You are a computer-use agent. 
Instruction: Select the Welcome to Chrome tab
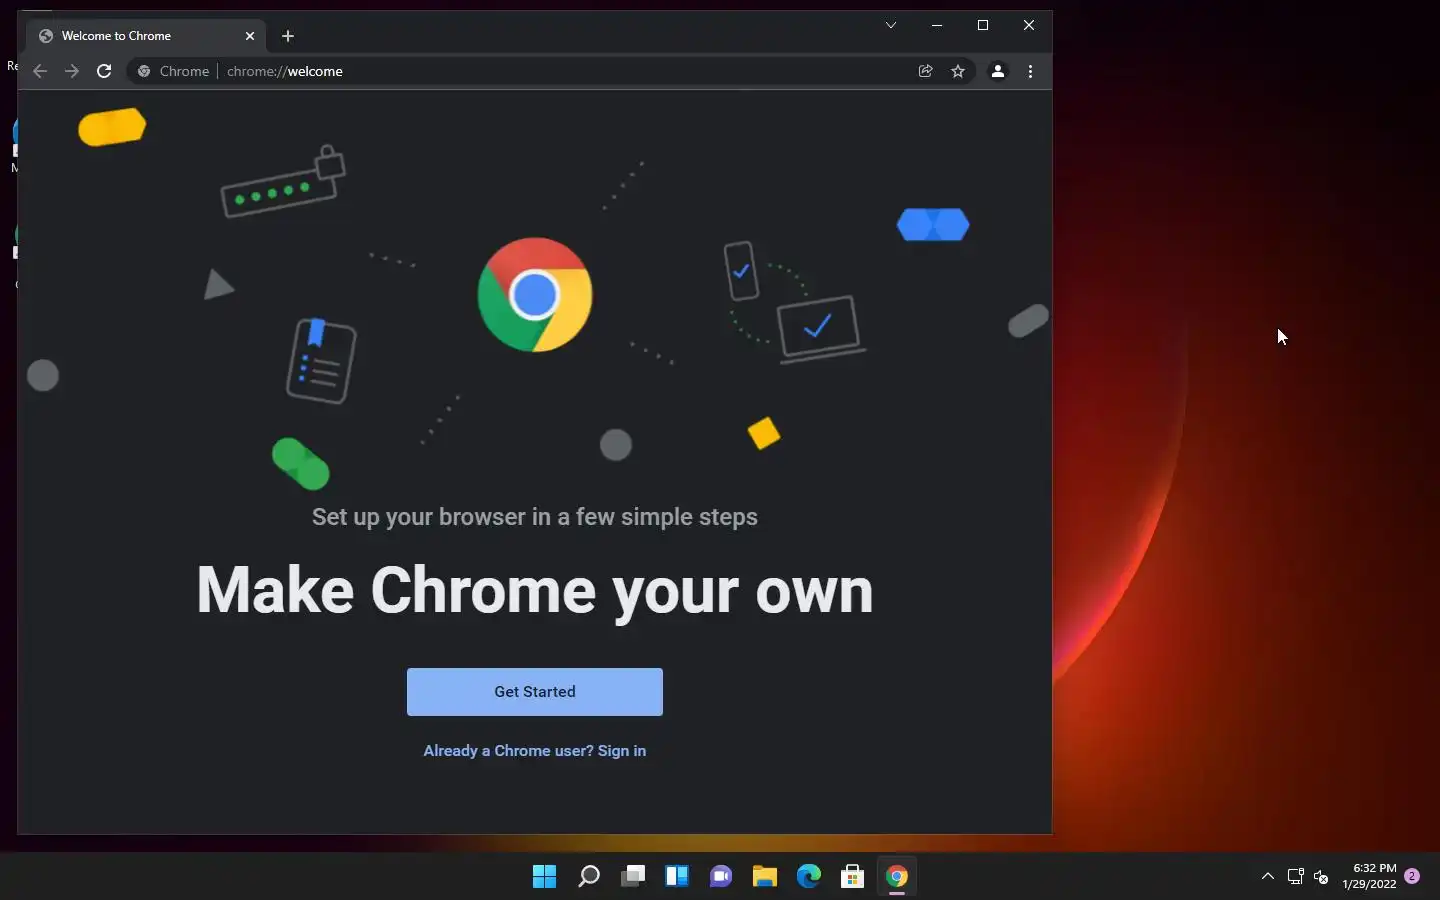[146, 36]
